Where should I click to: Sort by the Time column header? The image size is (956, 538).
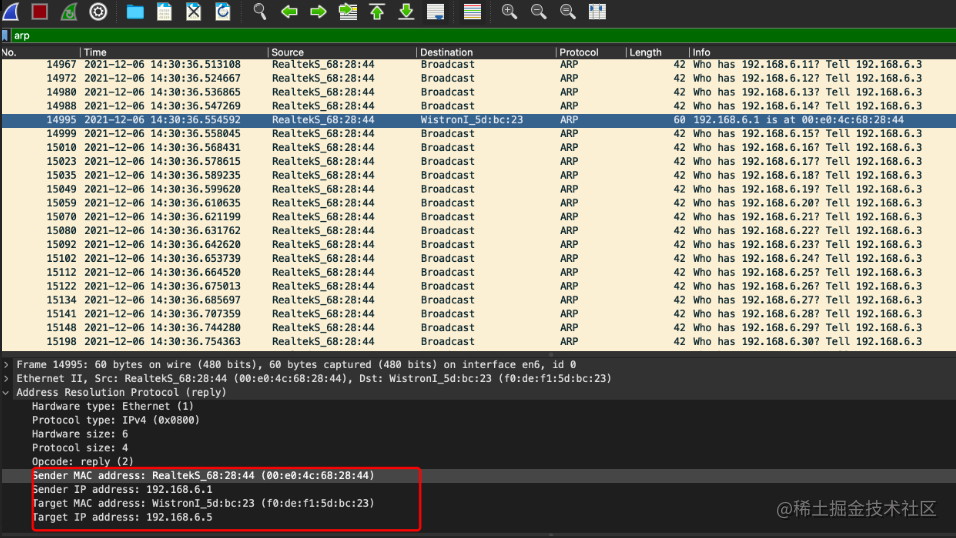174,52
